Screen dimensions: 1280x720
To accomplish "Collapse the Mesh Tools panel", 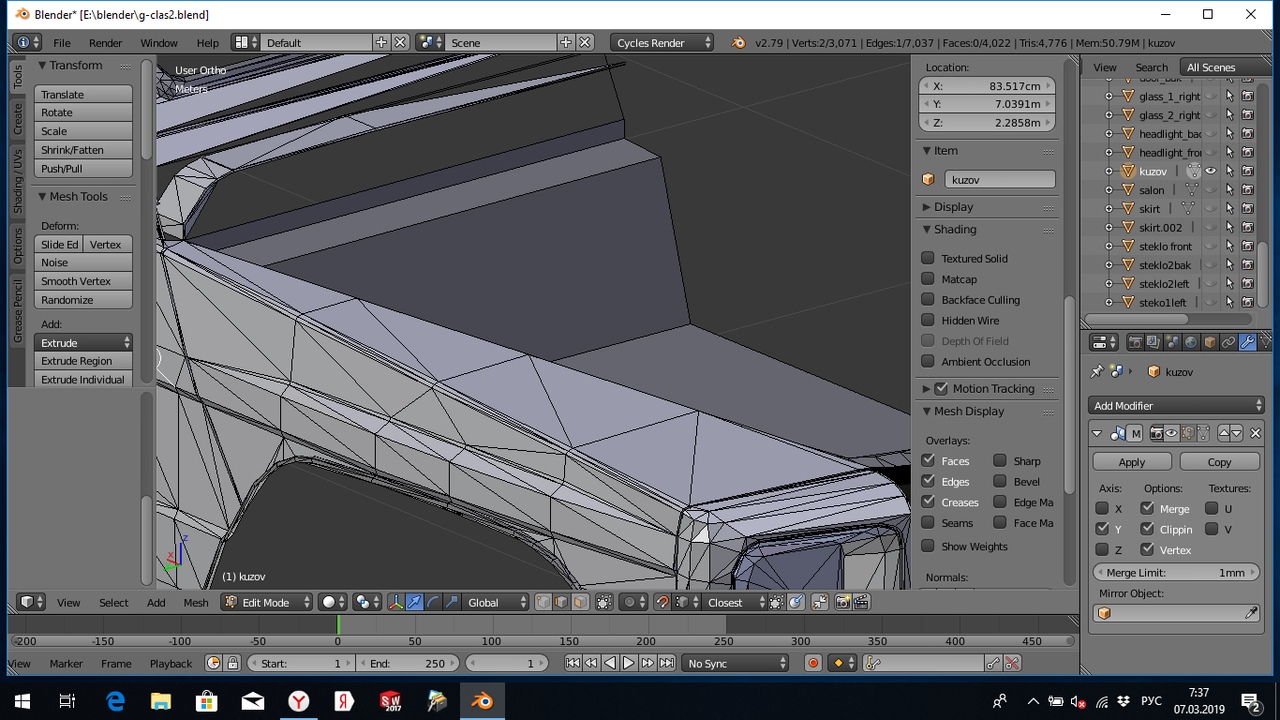I will point(43,197).
